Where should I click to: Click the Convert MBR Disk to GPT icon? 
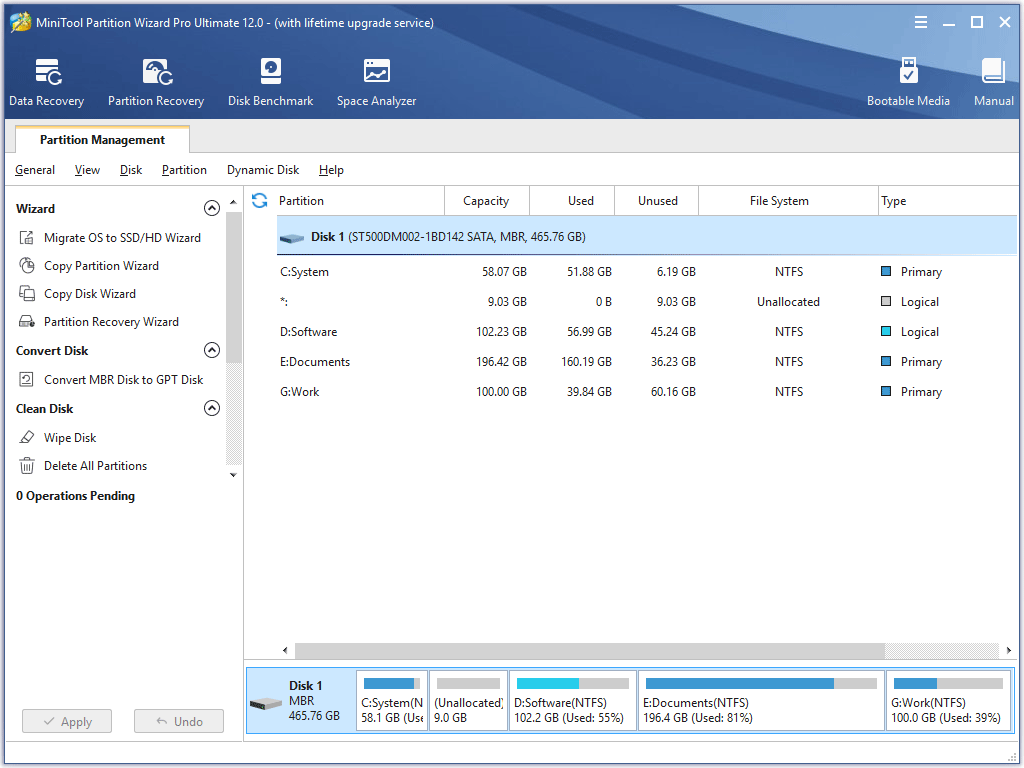(27, 379)
